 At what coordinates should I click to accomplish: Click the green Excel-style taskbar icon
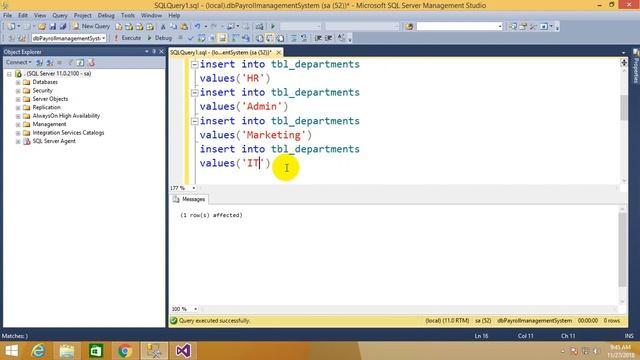(96, 351)
